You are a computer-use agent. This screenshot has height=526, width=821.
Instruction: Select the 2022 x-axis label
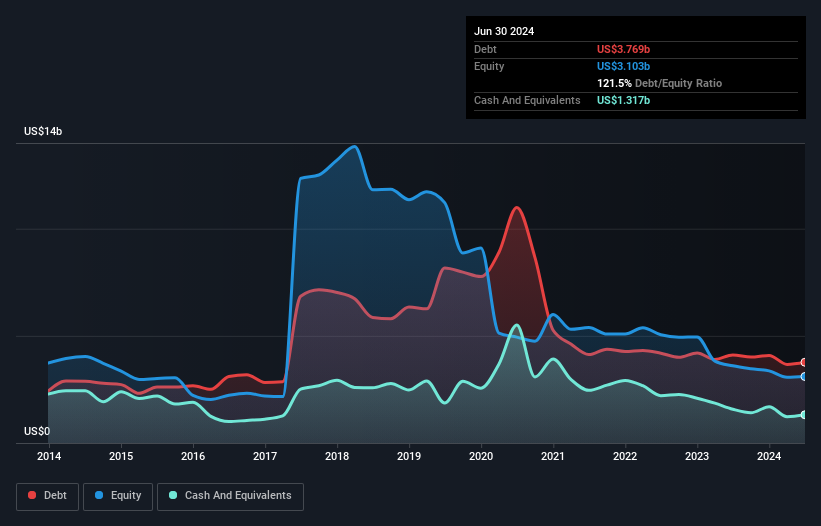(x=625, y=456)
